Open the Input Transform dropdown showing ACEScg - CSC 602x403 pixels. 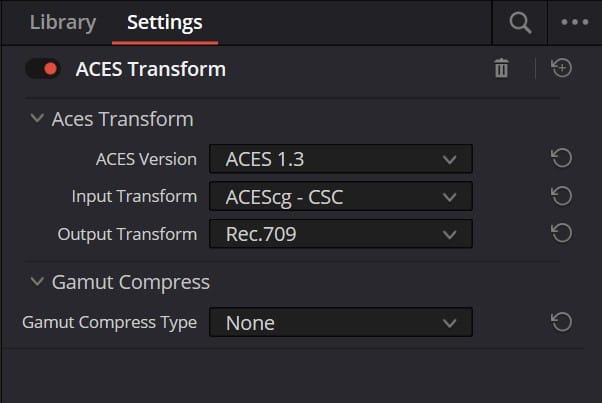[341, 197]
